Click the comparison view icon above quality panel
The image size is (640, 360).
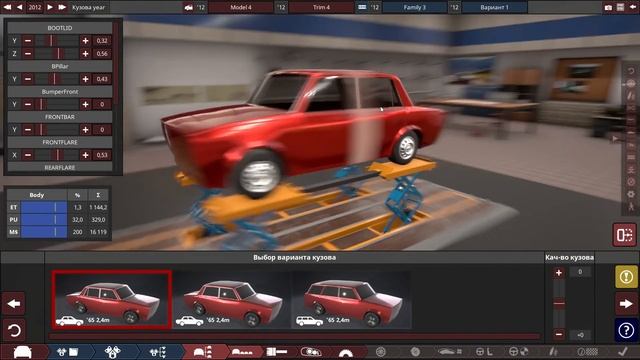(624, 235)
